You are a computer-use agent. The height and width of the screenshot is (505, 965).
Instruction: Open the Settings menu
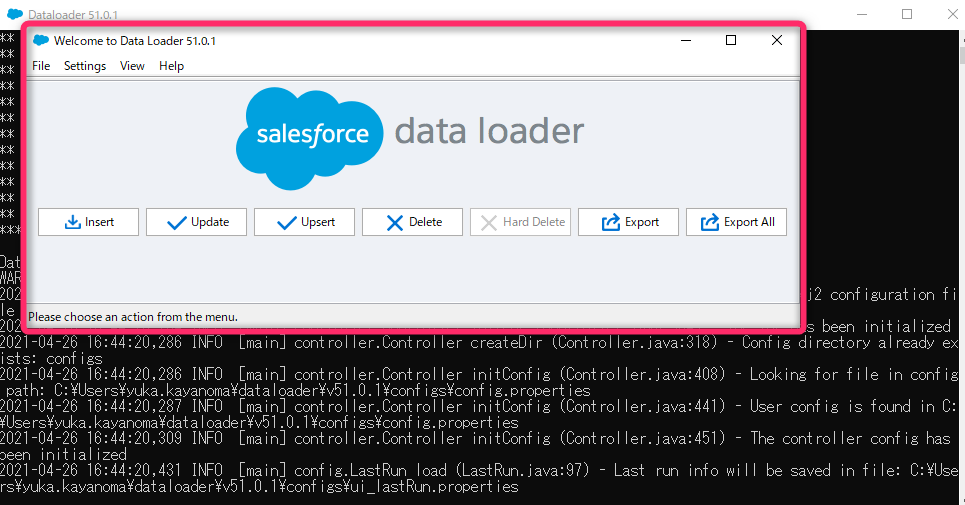pyautogui.click(x=85, y=66)
